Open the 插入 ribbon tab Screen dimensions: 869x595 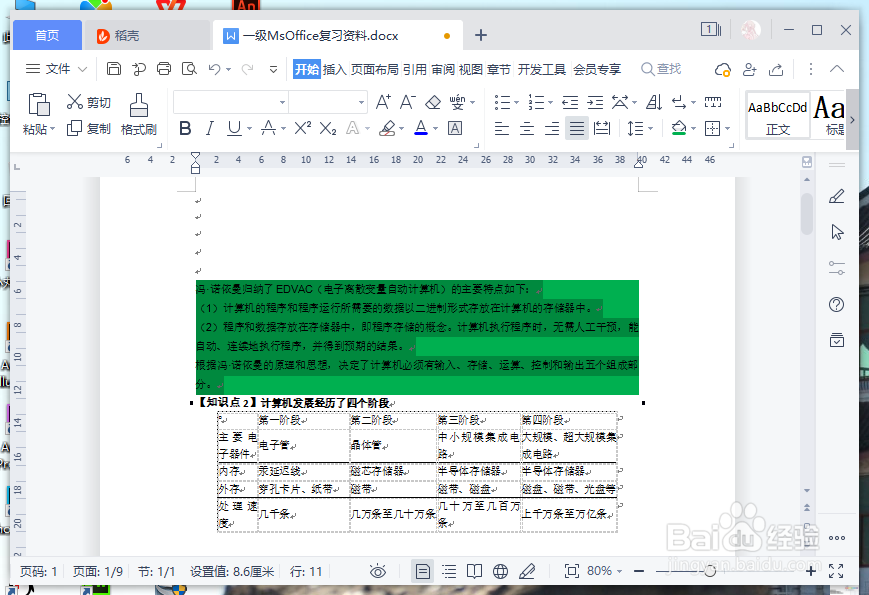click(334, 69)
